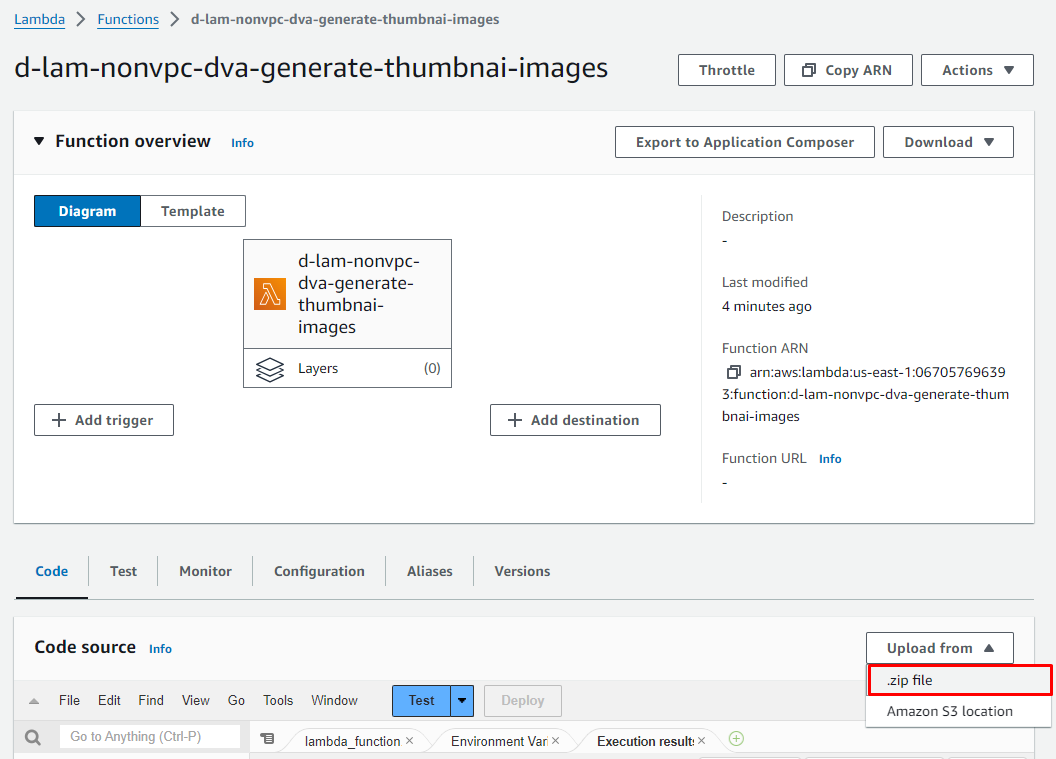
Task: Select the Diagram view toggle
Action: point(87,211)
